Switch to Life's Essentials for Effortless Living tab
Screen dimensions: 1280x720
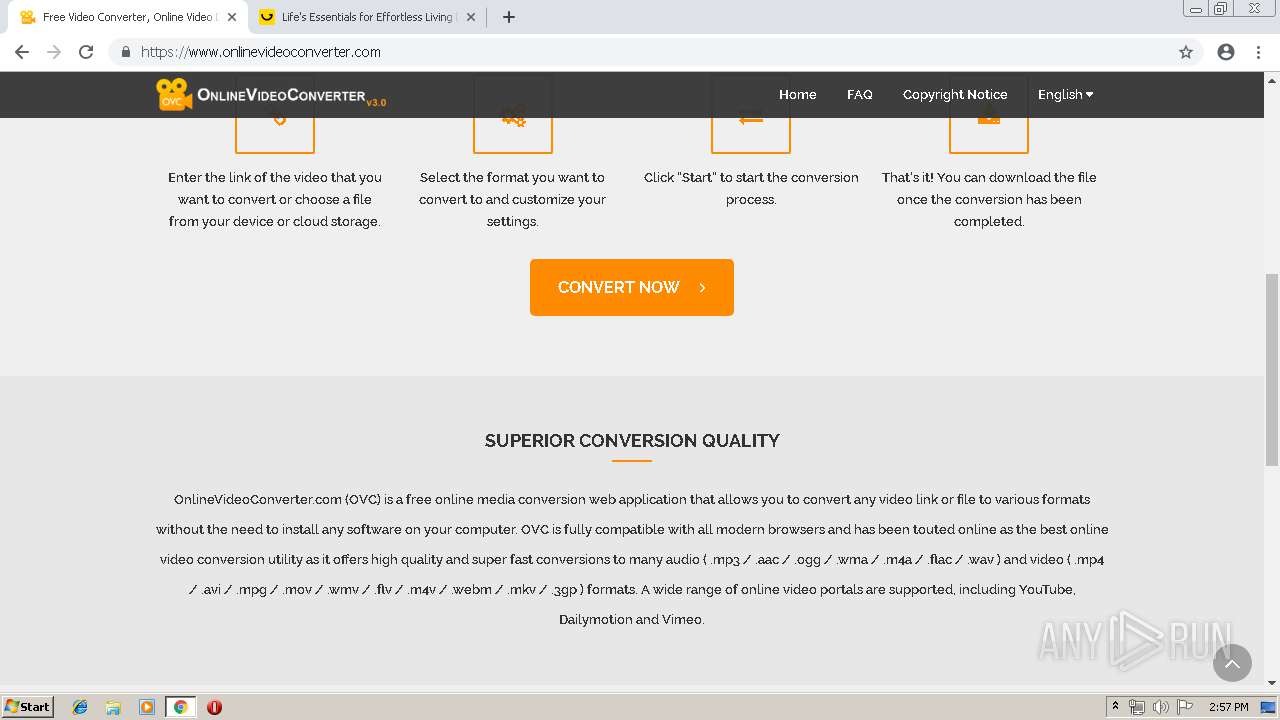(x=366, y=17)
